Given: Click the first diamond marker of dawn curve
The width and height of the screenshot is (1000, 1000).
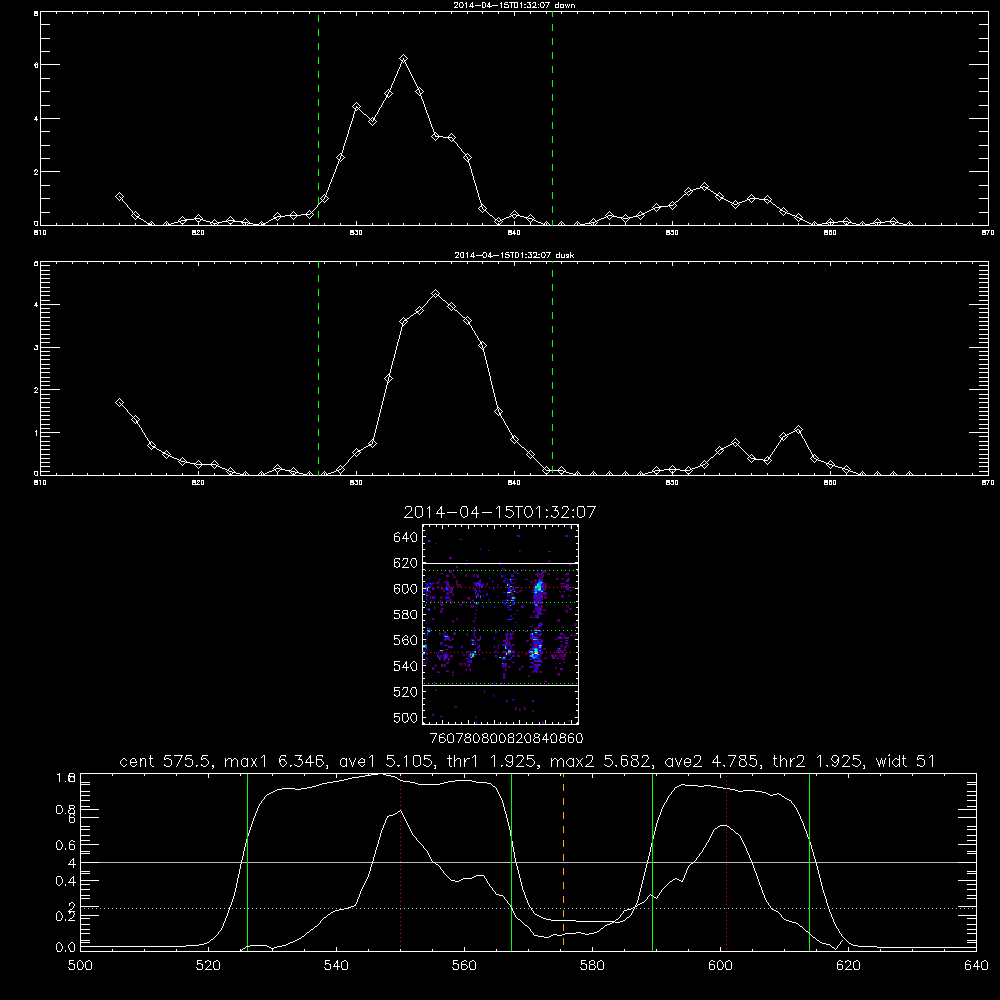Looking at the screenshot, I should click(x=119, y=197).
